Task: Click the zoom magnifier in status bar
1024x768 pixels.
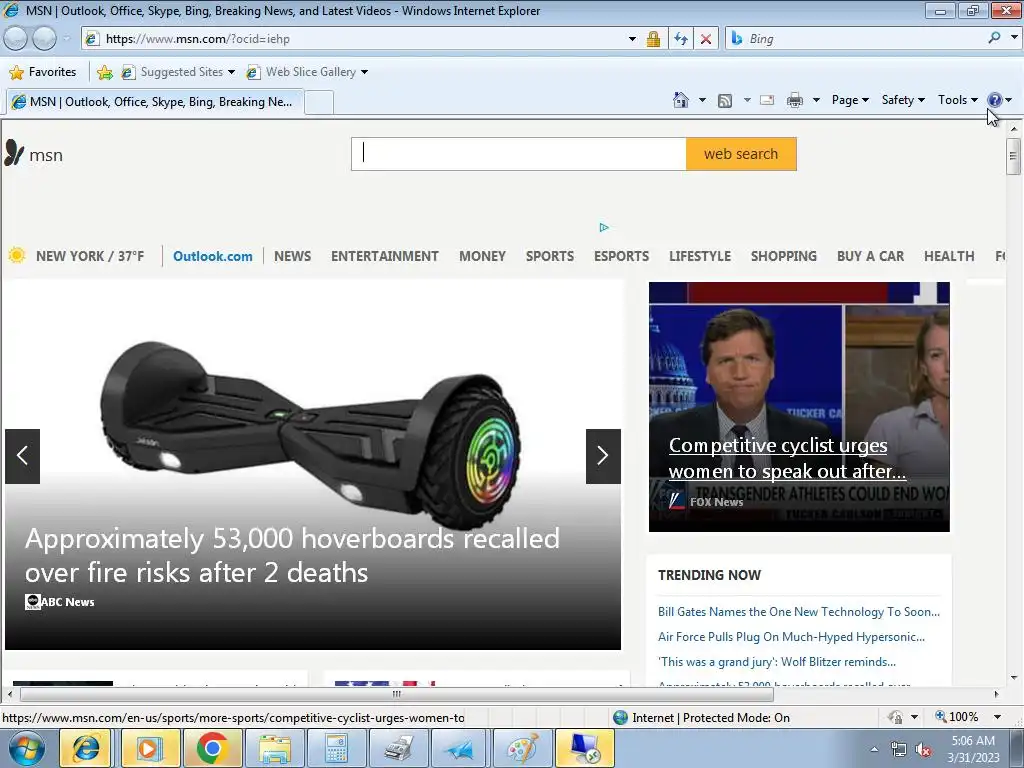Action: click(x=941, y=716)
